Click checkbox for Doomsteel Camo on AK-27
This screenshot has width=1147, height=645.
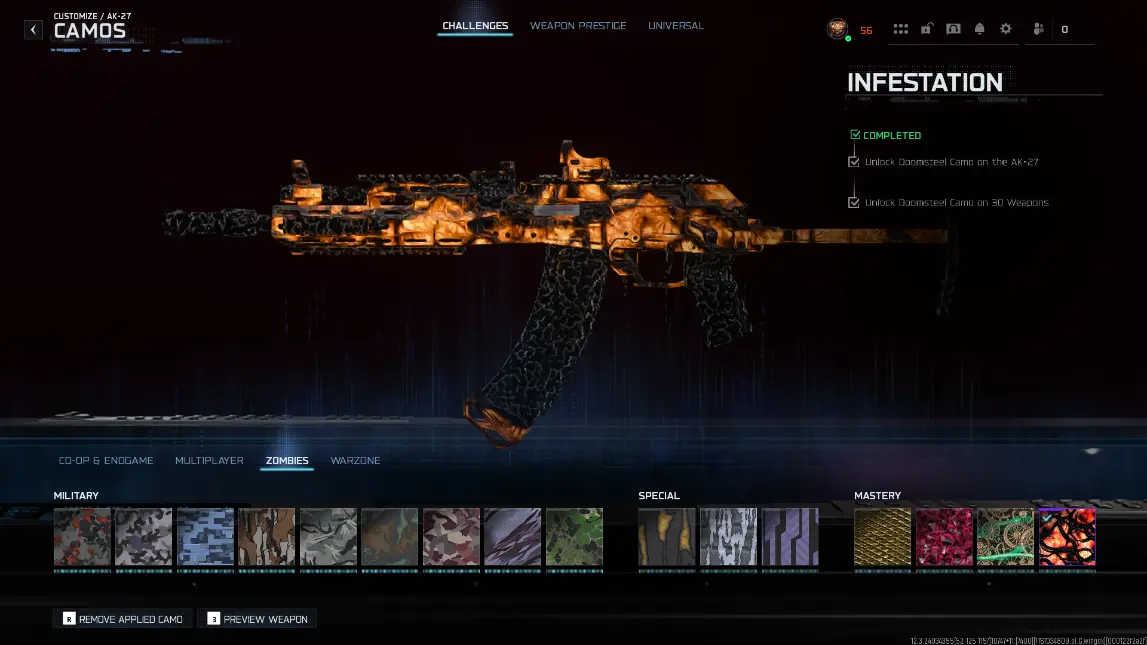tap(854, 162)
